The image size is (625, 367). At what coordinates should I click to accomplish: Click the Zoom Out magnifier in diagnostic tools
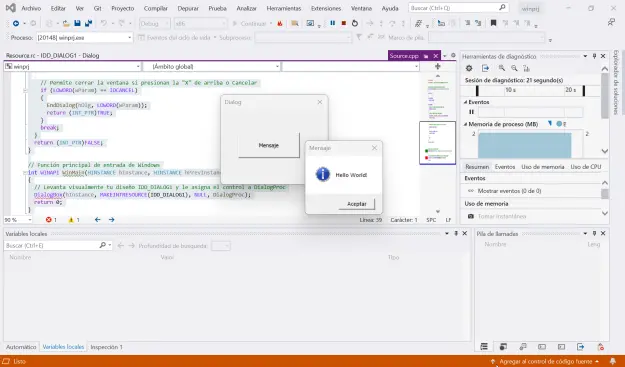(514, 68)
